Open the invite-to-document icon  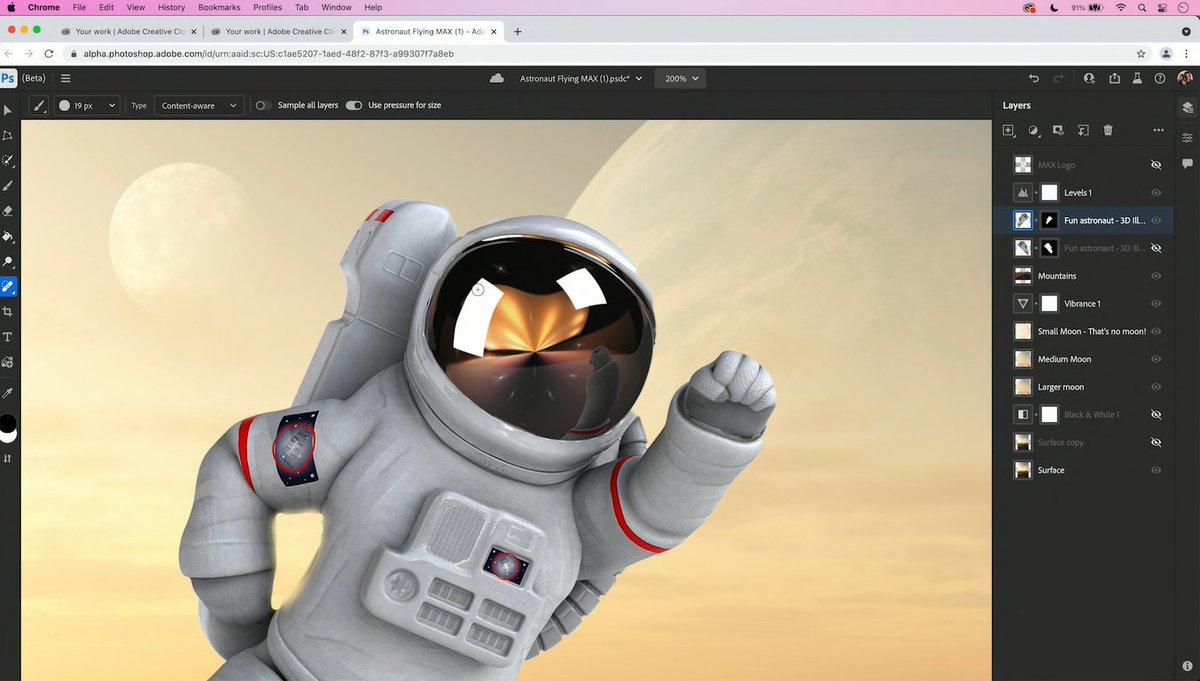click(x=1088, y=78)
